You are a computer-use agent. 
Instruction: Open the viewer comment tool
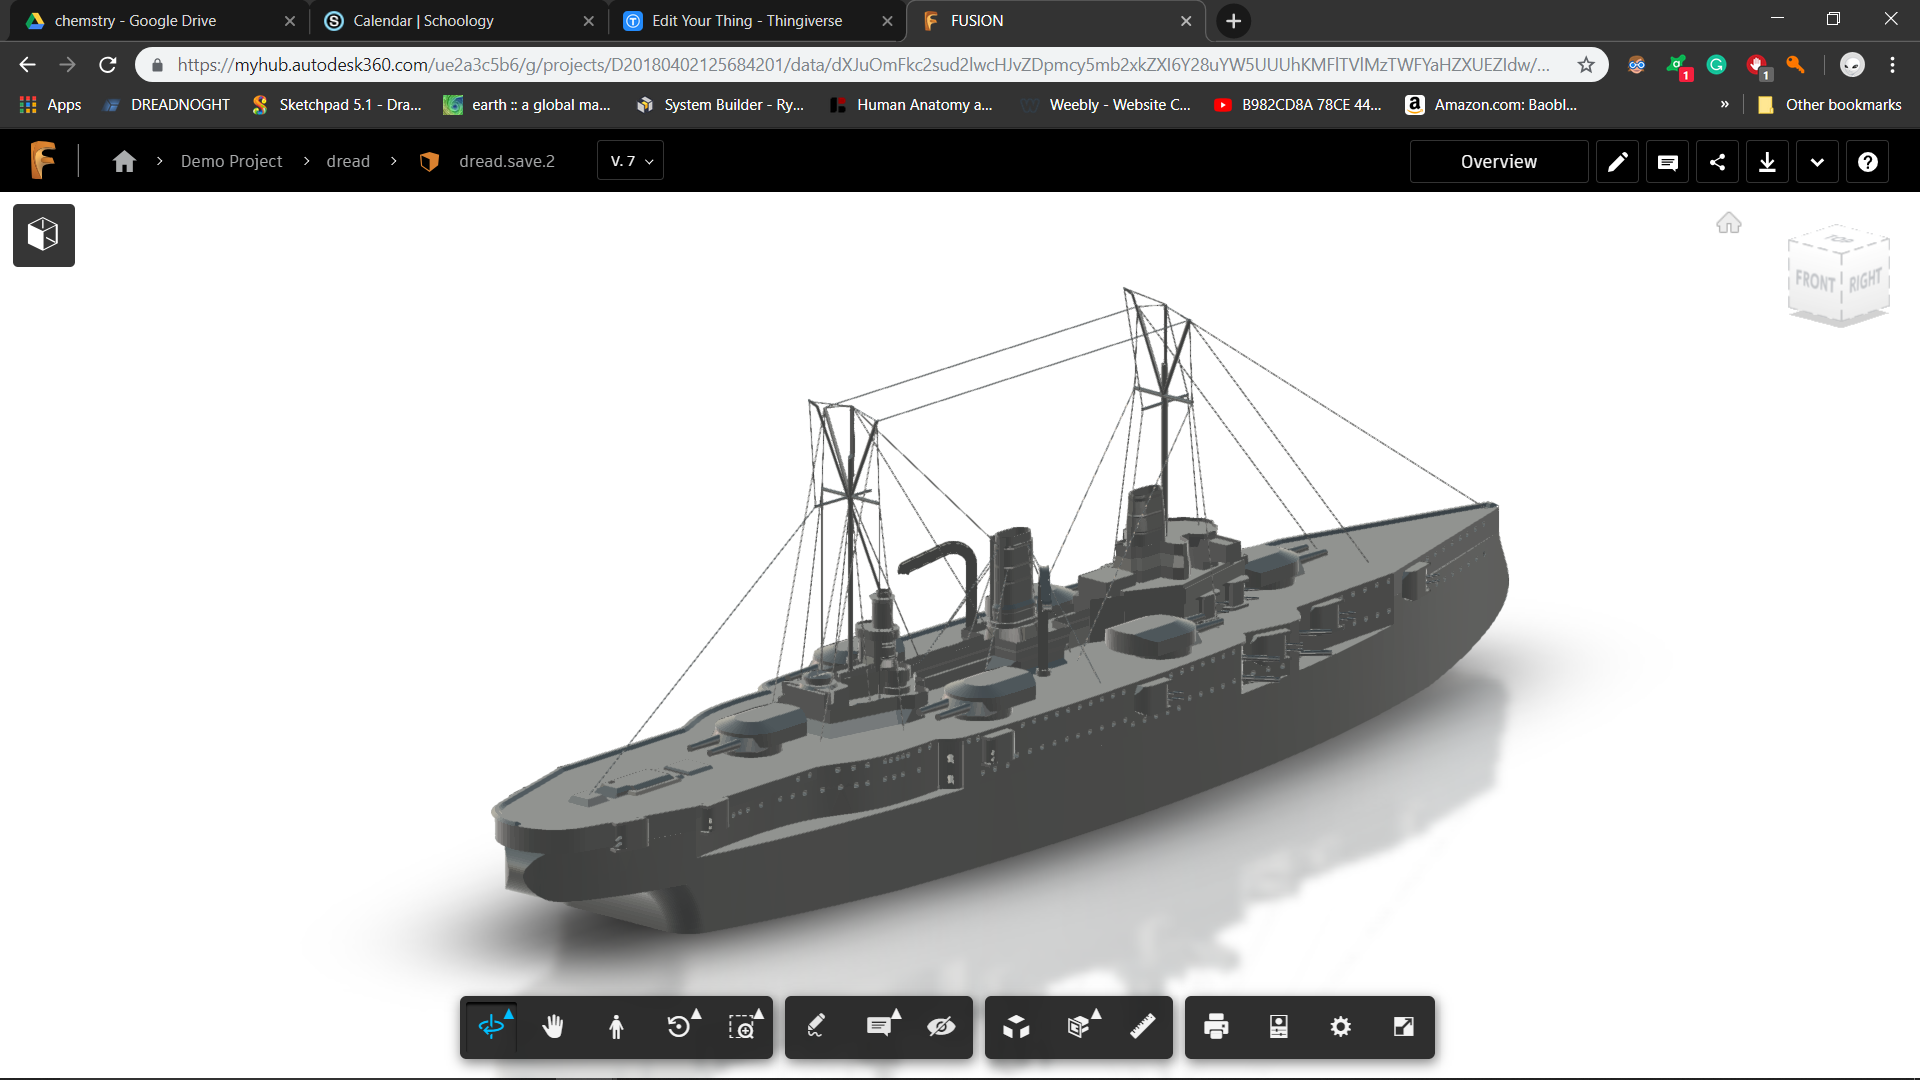pos(879,1026)
